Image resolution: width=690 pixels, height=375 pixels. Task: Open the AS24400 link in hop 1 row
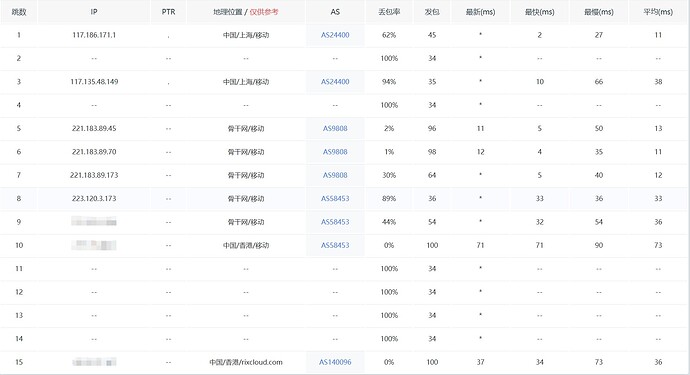335,35
